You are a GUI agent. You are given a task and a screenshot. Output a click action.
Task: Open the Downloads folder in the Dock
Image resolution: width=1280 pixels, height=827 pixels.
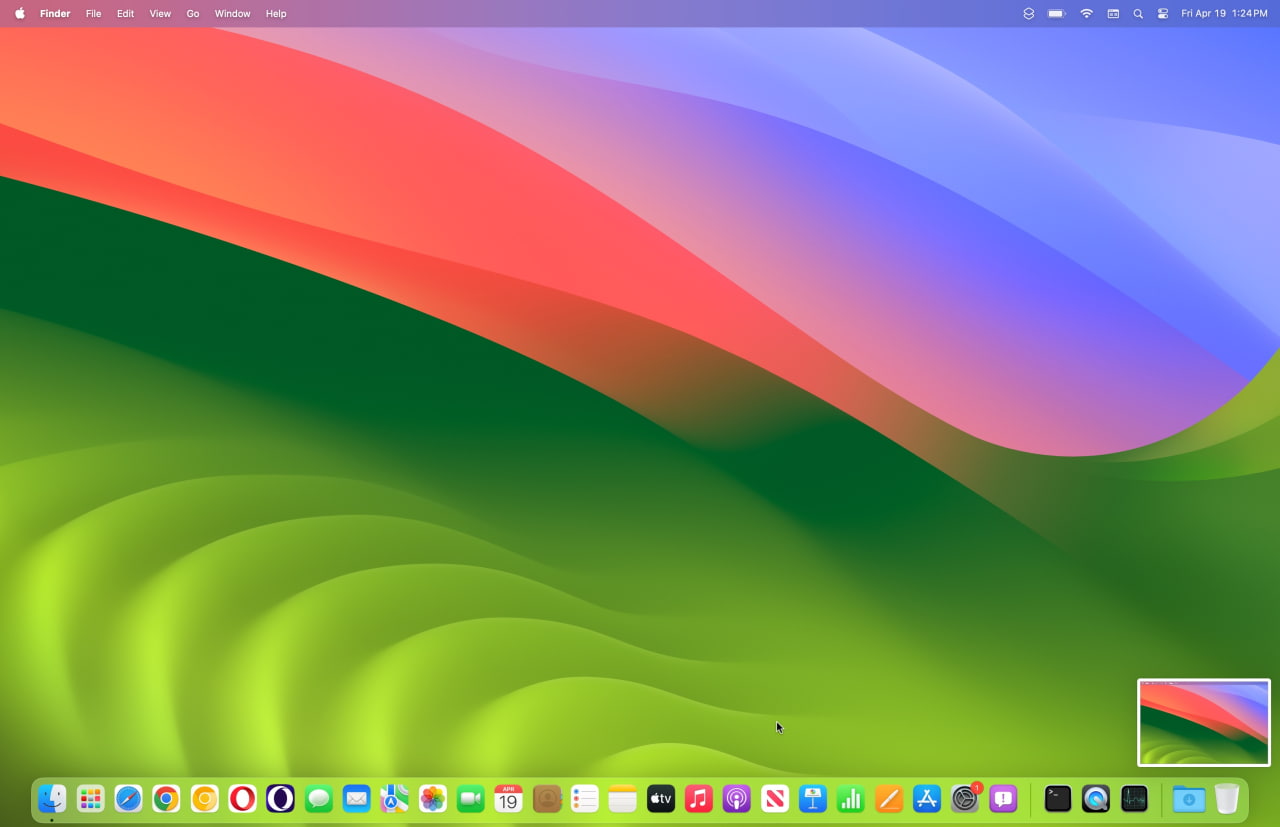tap(1187, 799)
